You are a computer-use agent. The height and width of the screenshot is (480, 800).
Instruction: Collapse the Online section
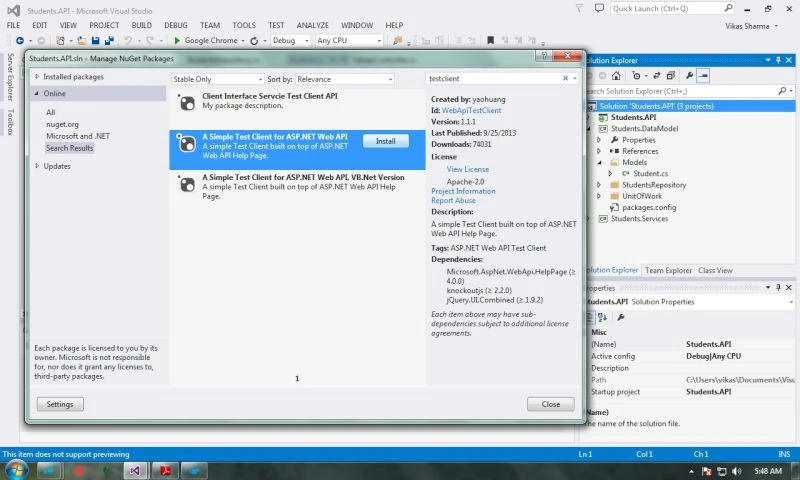37,93
